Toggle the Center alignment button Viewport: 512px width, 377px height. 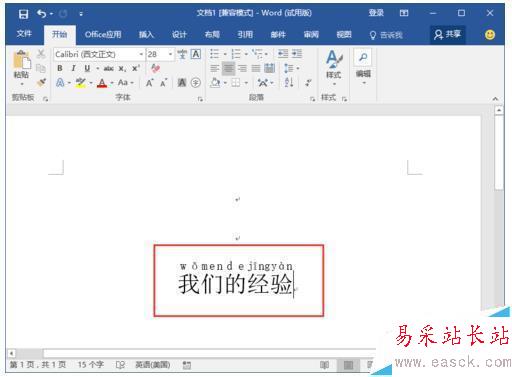(229, 68)
